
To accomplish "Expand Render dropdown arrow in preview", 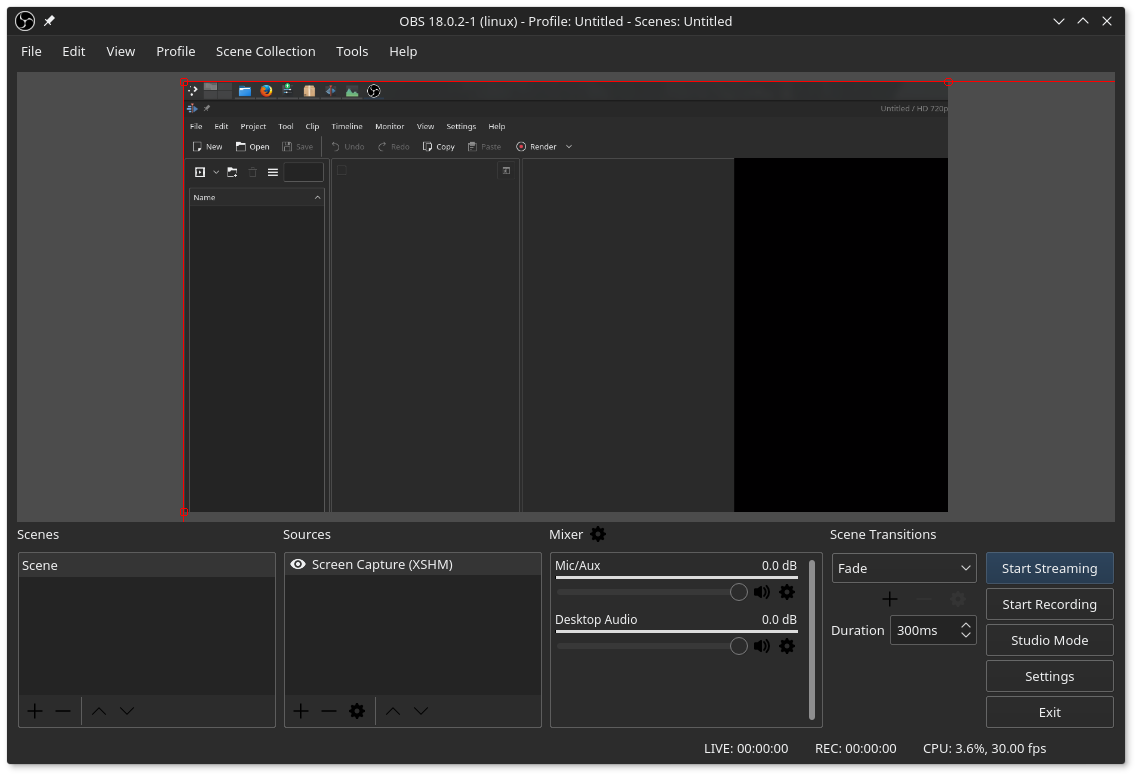I will [x=569, y=147].
